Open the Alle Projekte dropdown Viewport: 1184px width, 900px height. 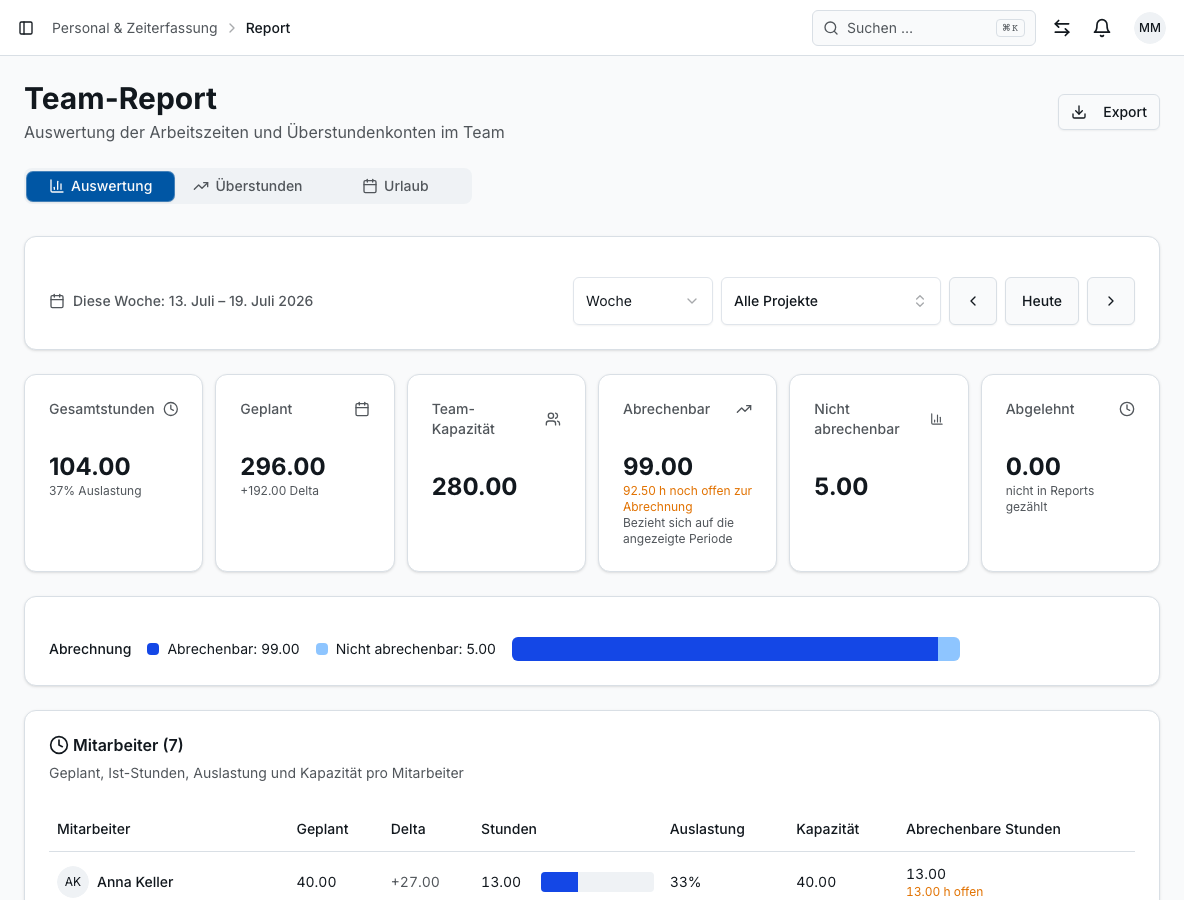pyautogui.click(x=831, y=301)
